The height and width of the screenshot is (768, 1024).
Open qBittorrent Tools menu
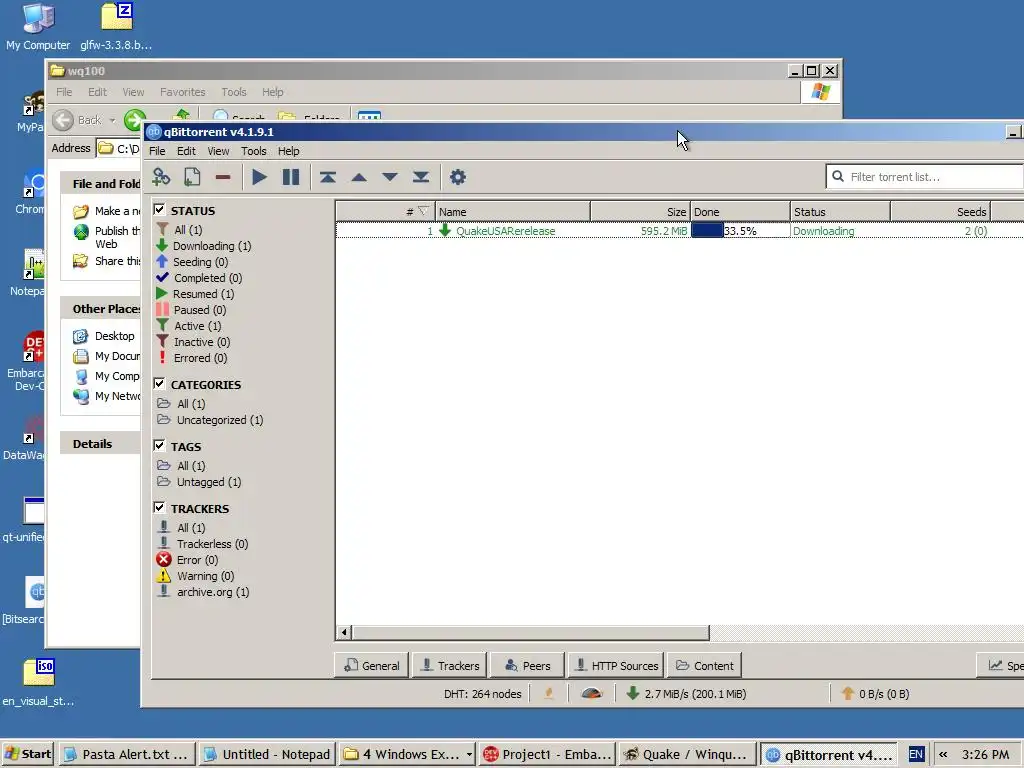[x=253, y=151]
